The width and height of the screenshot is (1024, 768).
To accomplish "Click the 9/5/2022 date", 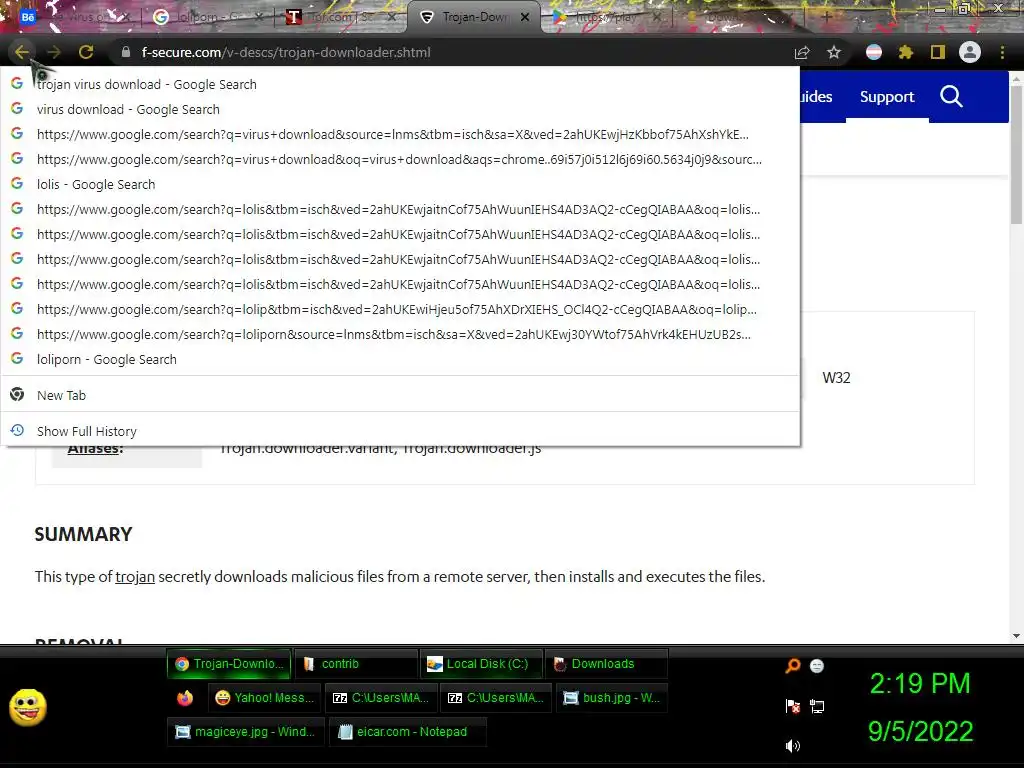I will click(x=920, y=731).
